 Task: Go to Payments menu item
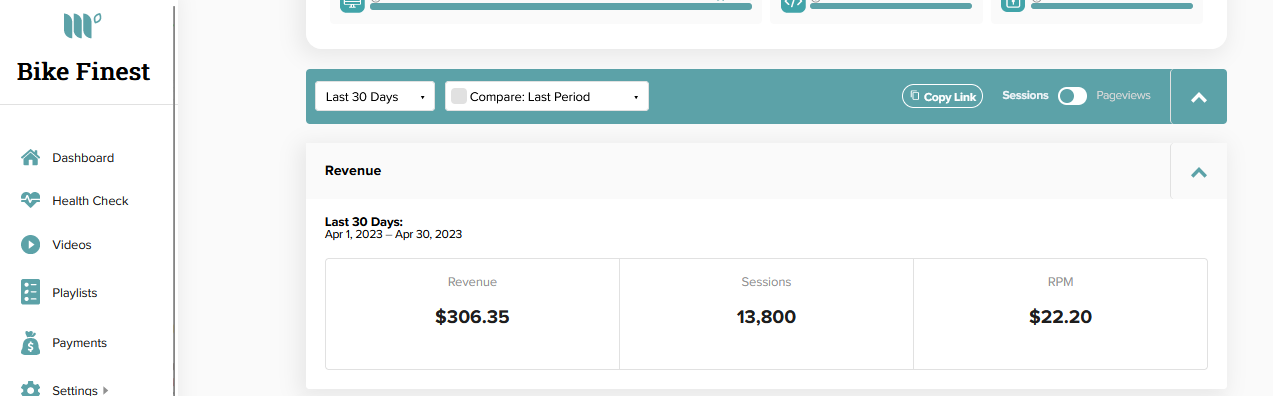[79, 343]
